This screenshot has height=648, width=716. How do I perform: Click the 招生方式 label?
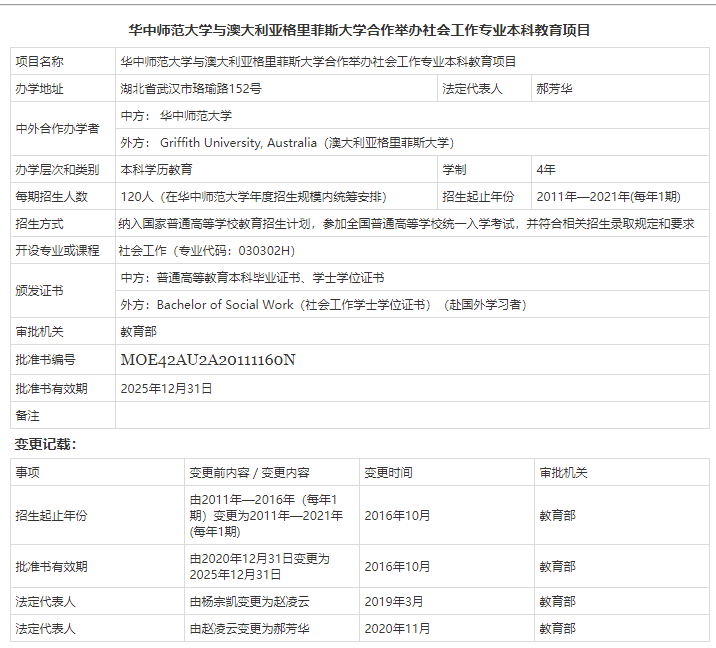click(x=39, y=224)
